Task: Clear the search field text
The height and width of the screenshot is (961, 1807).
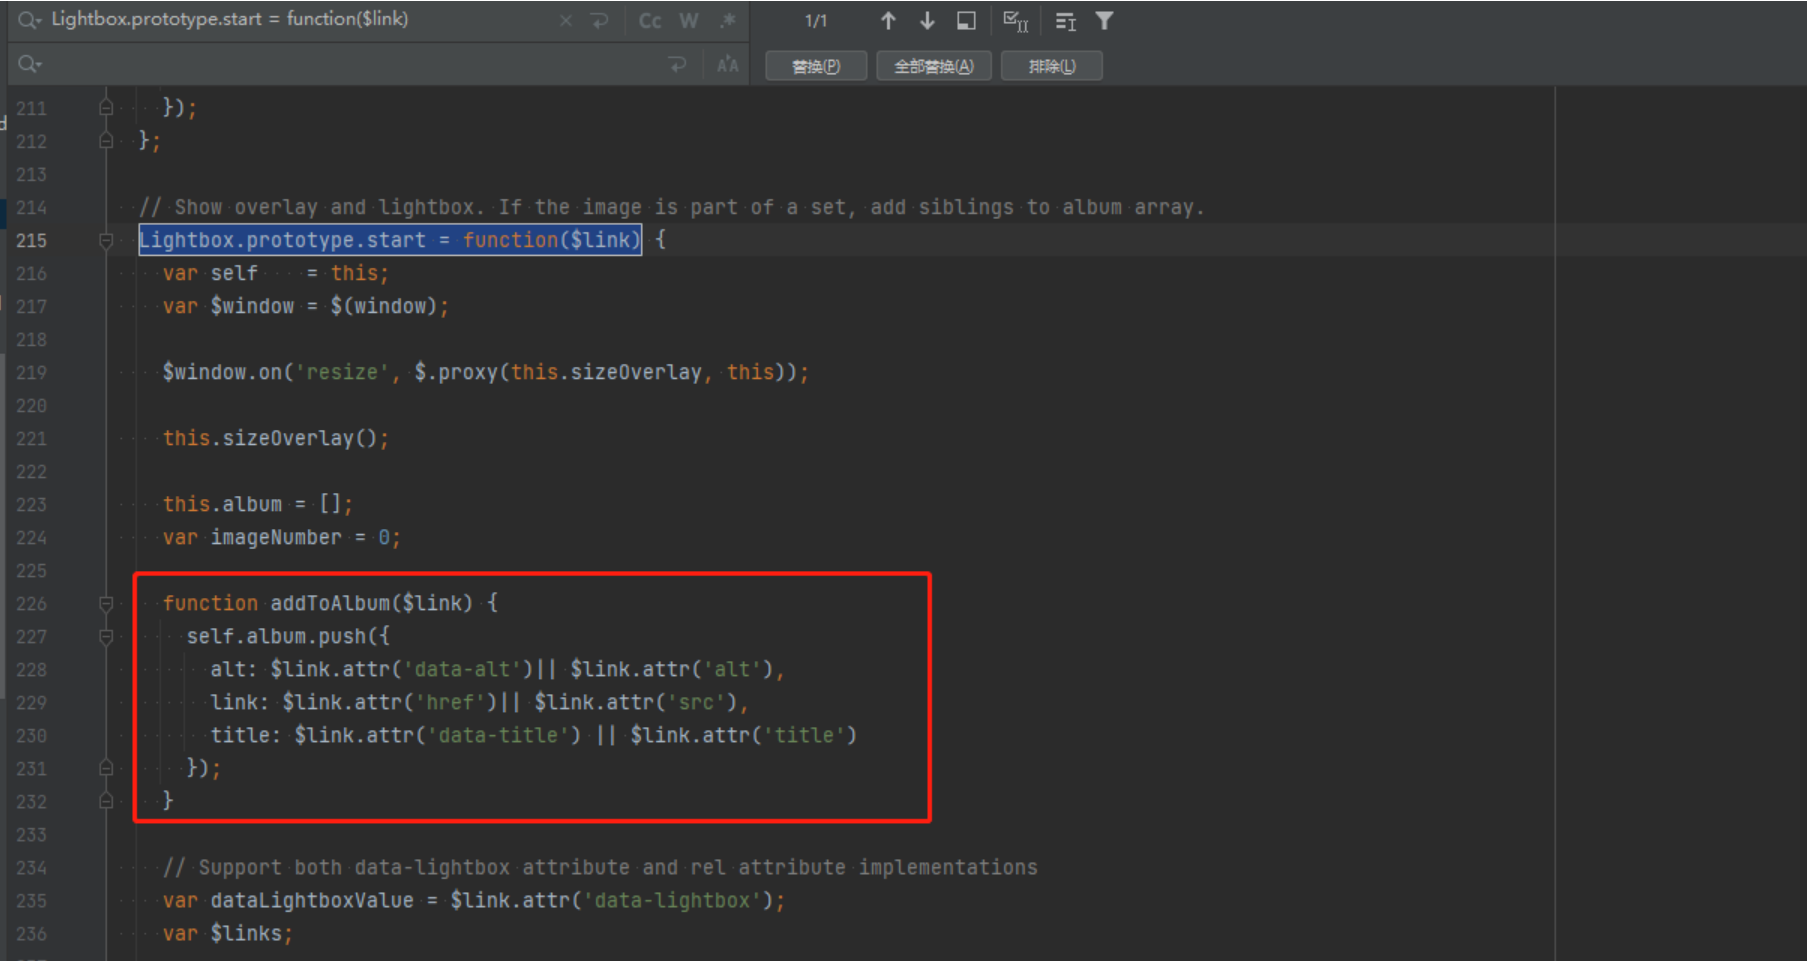Action: (x=566, y=21)
